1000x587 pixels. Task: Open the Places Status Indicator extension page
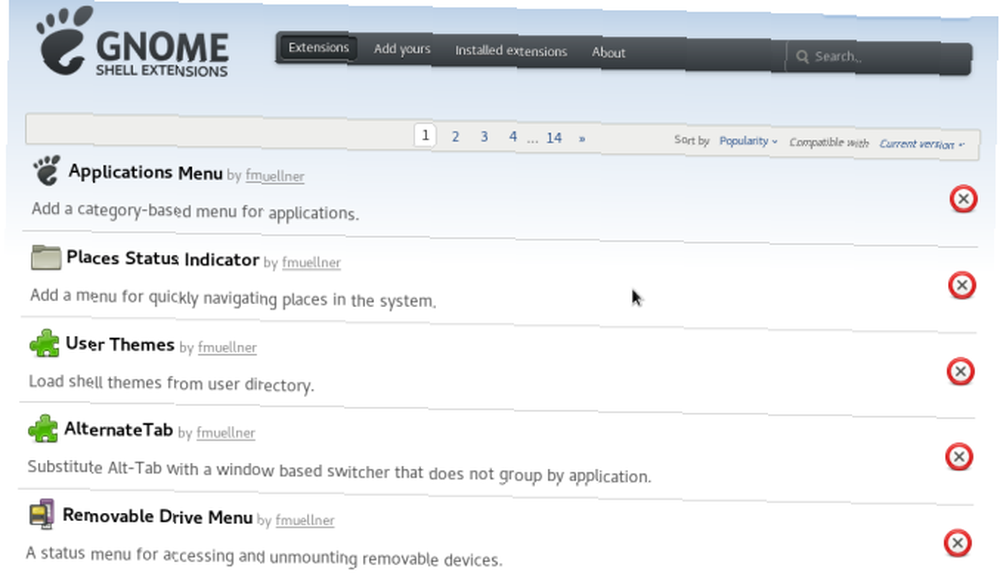tap(163, 258)
